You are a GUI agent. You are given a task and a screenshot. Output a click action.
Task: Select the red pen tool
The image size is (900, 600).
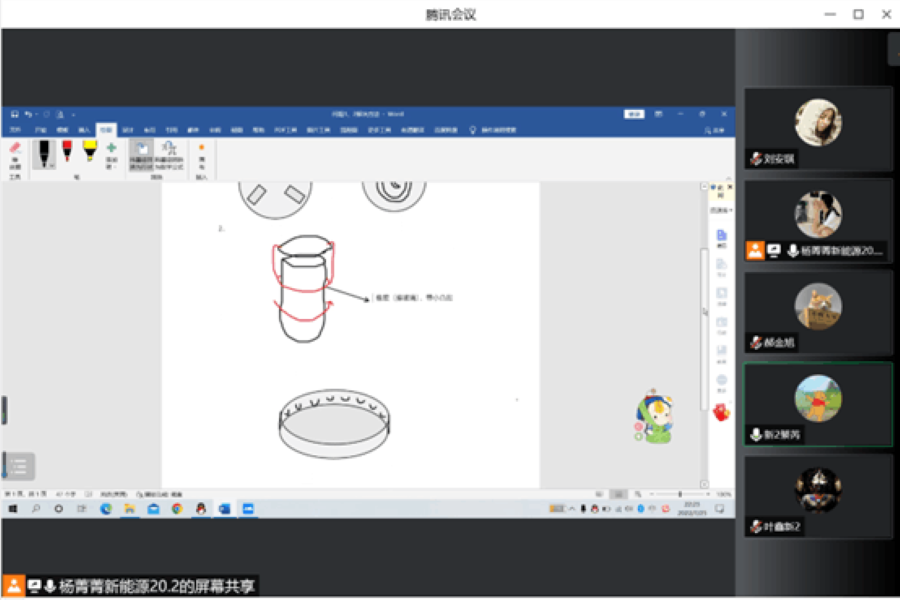click(67, 153)
